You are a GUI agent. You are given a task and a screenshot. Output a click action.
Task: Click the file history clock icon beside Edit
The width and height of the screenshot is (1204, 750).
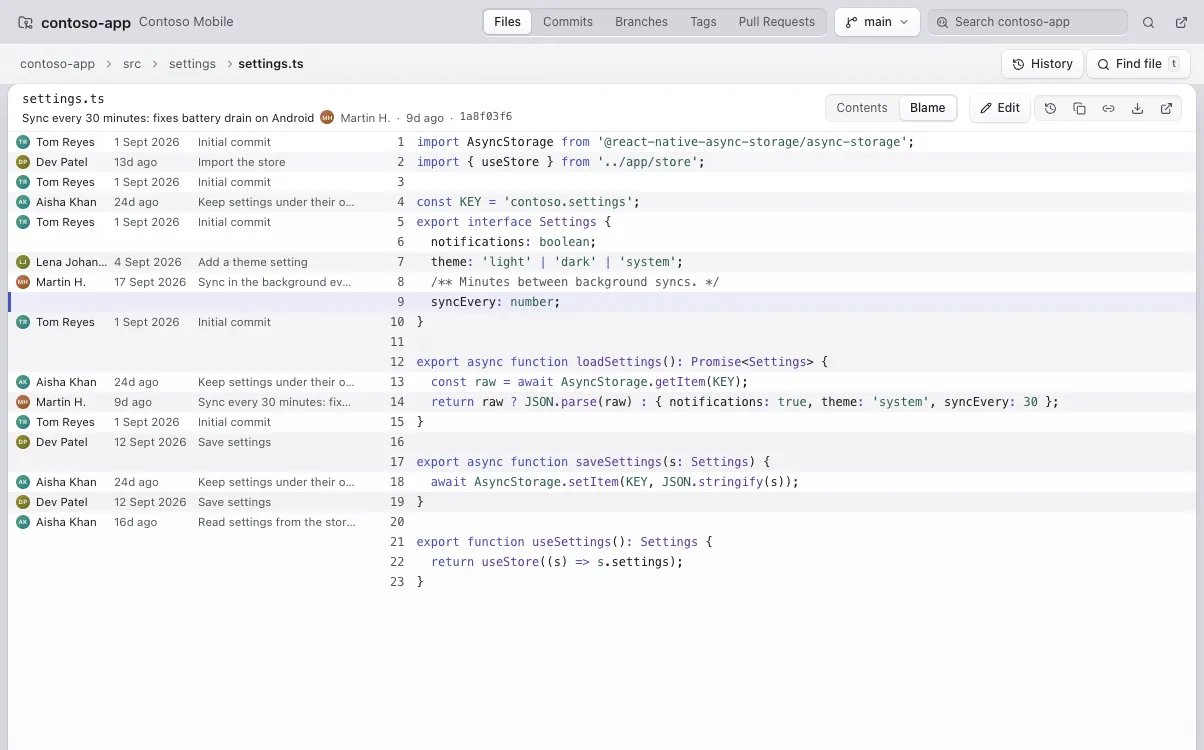(1050, 108)
